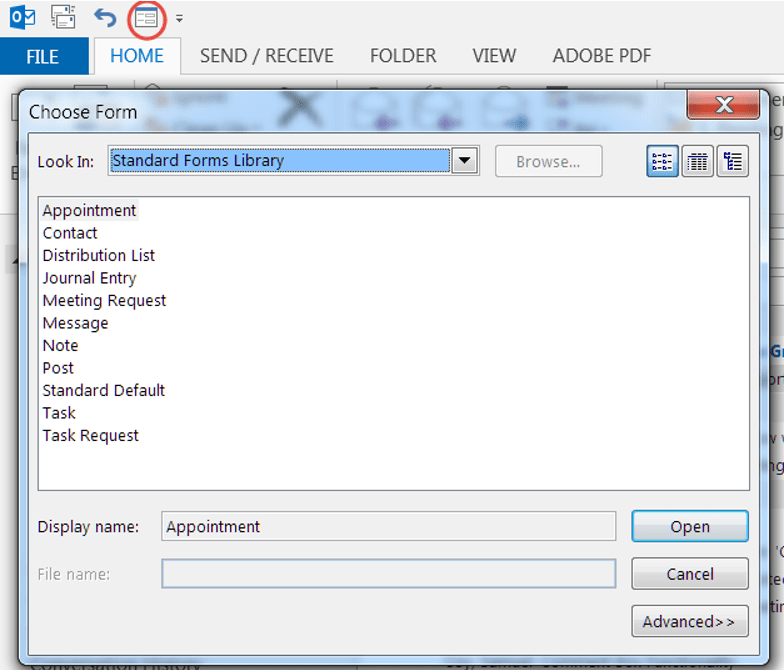Screen dimensions: 784x670
Task: Select Post form in list
Action: pyautogui.click(x=58, y=368)
